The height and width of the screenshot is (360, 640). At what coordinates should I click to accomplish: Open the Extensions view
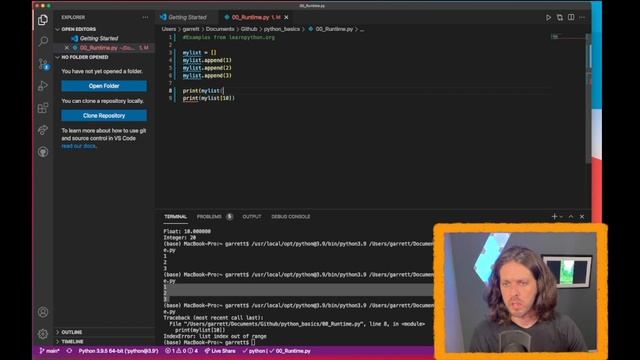tap(43, 108)
